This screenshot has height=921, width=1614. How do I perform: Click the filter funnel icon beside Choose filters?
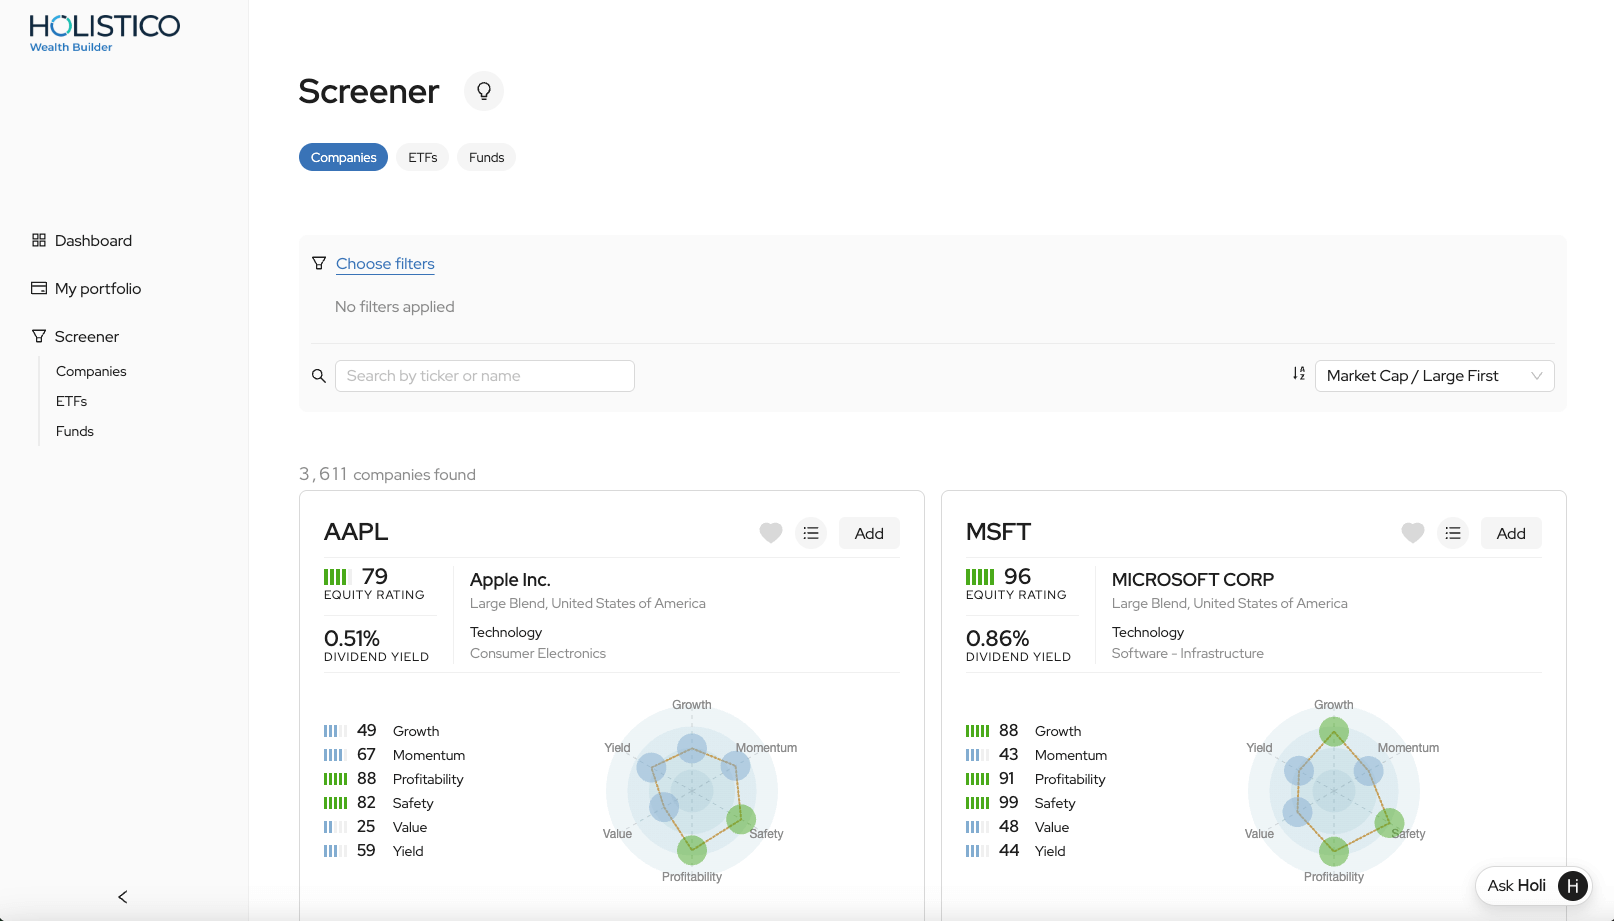click(319, 263)
